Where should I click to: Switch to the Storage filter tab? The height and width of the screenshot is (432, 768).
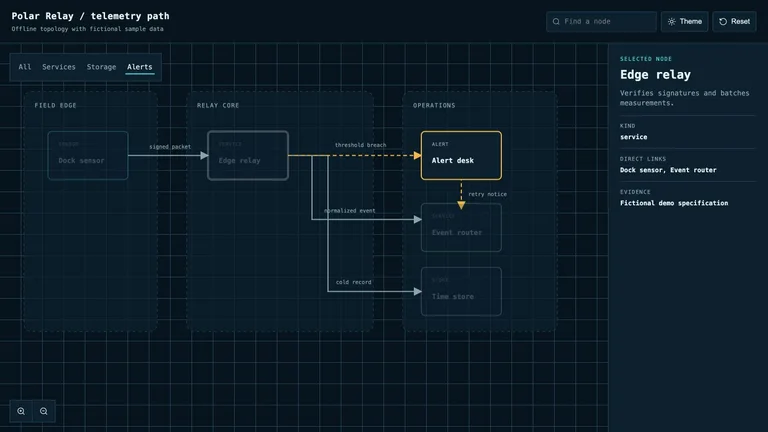tap(101, 67)
